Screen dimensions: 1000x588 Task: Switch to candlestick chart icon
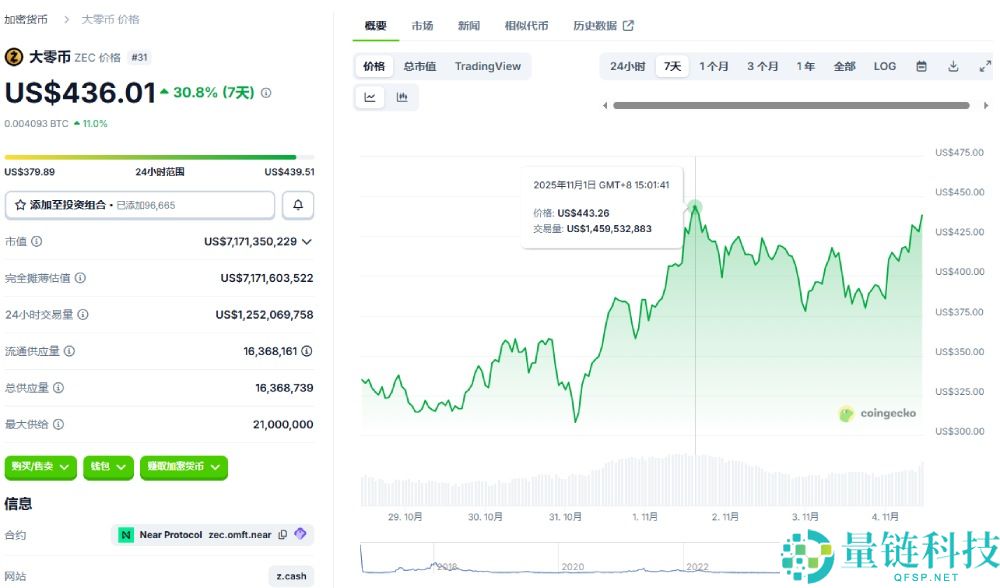[x=402, y=97]
